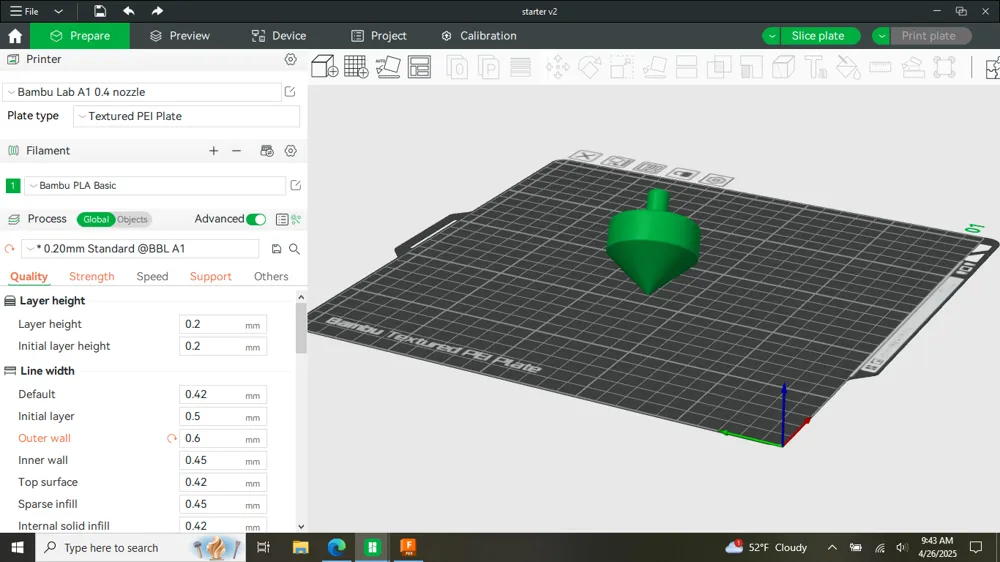Click the compare presets icon
Image resolution: width=1000 pixels, height=562 pixels.
(x=296, y=219)
